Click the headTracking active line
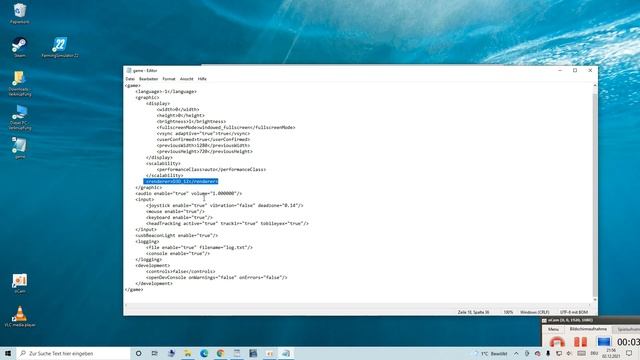Image resolution: width=640 pixels, height=360 pixels. (227, 223)
